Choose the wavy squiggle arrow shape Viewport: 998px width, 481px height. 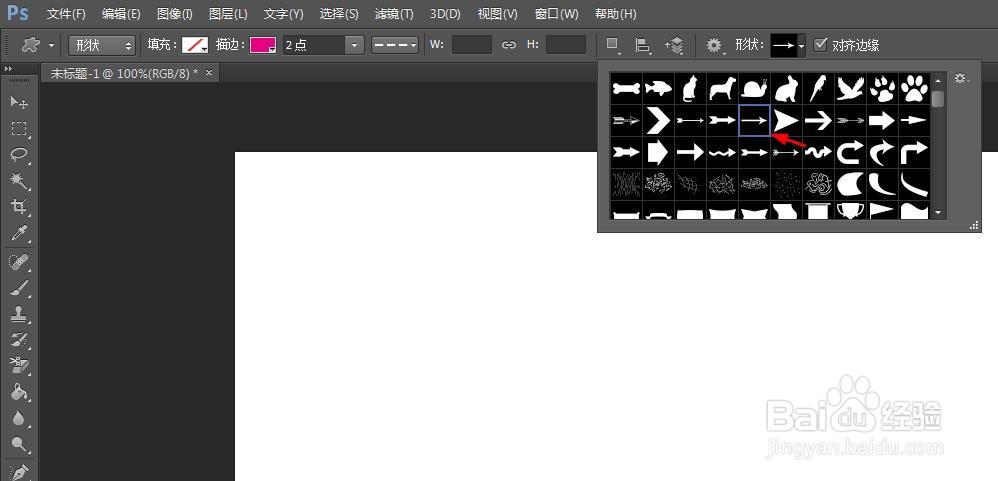pos(818,152)
